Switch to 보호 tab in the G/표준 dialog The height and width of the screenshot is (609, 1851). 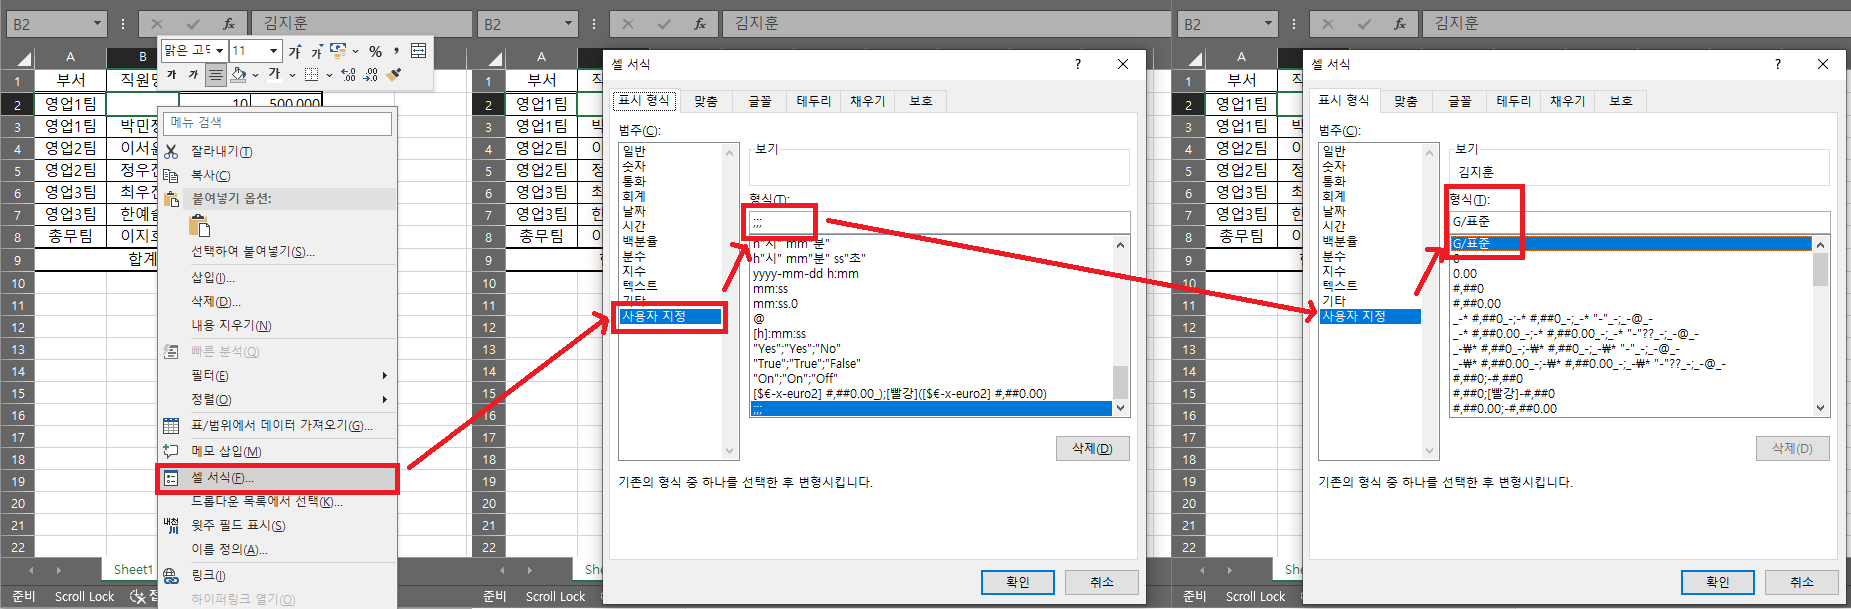point(1621,101)
